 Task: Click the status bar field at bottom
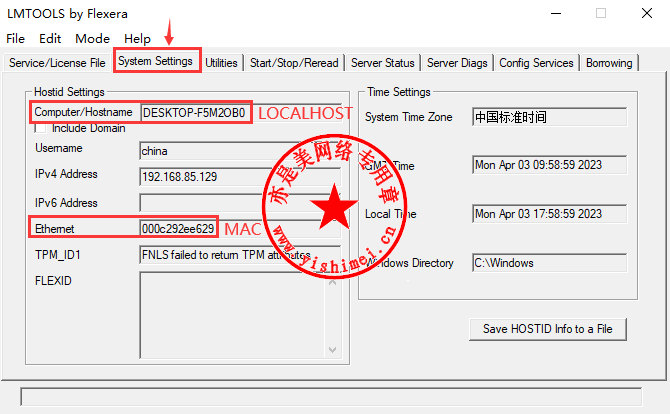[x=331, y=397]
